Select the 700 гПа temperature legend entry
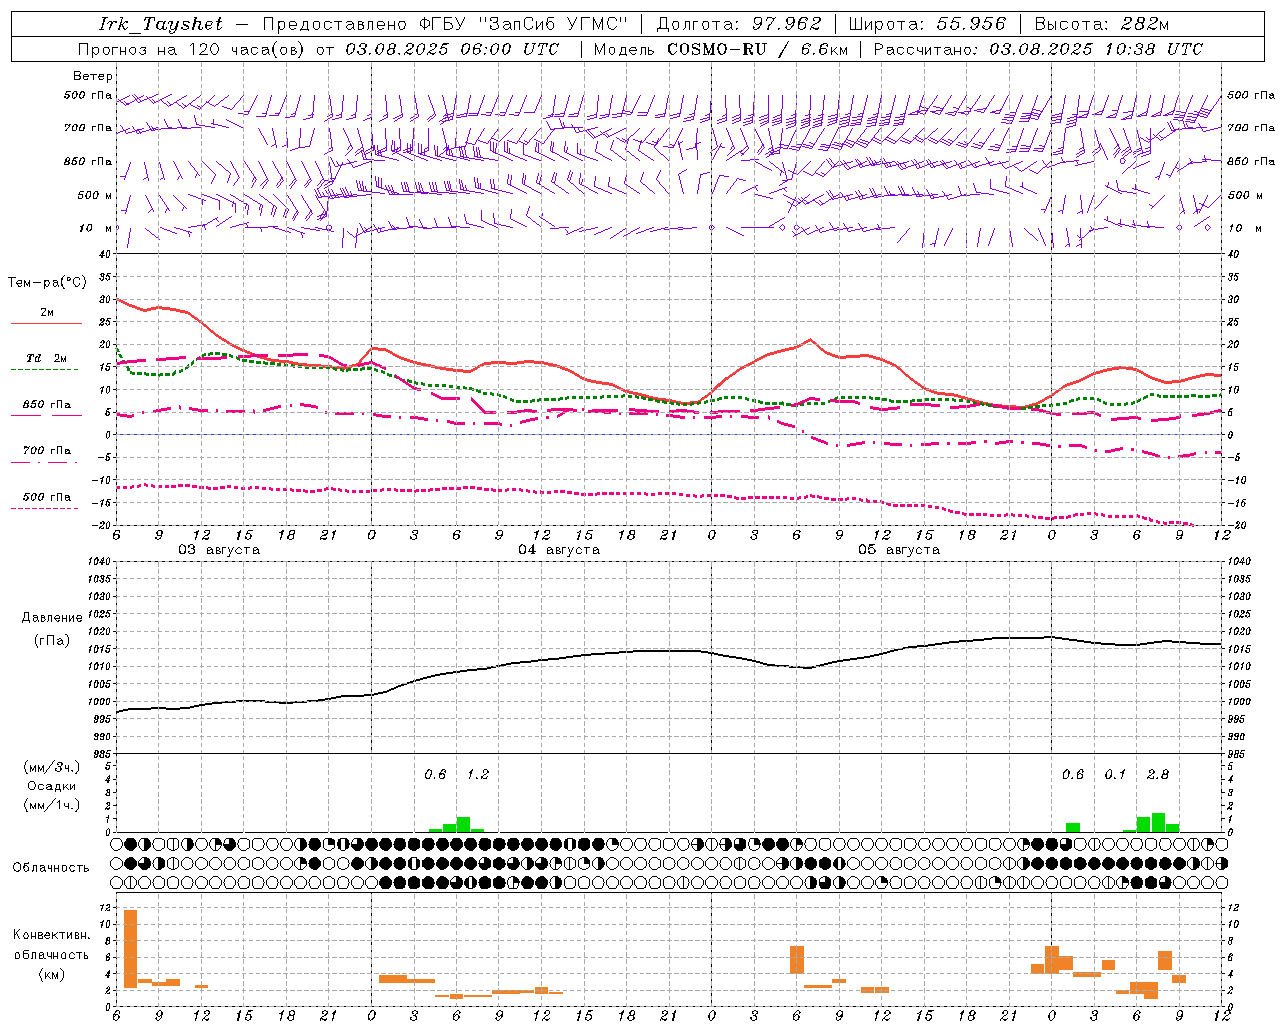Image resolution: width=1280 pixels, height=1024 pixels. pos(47,450)
